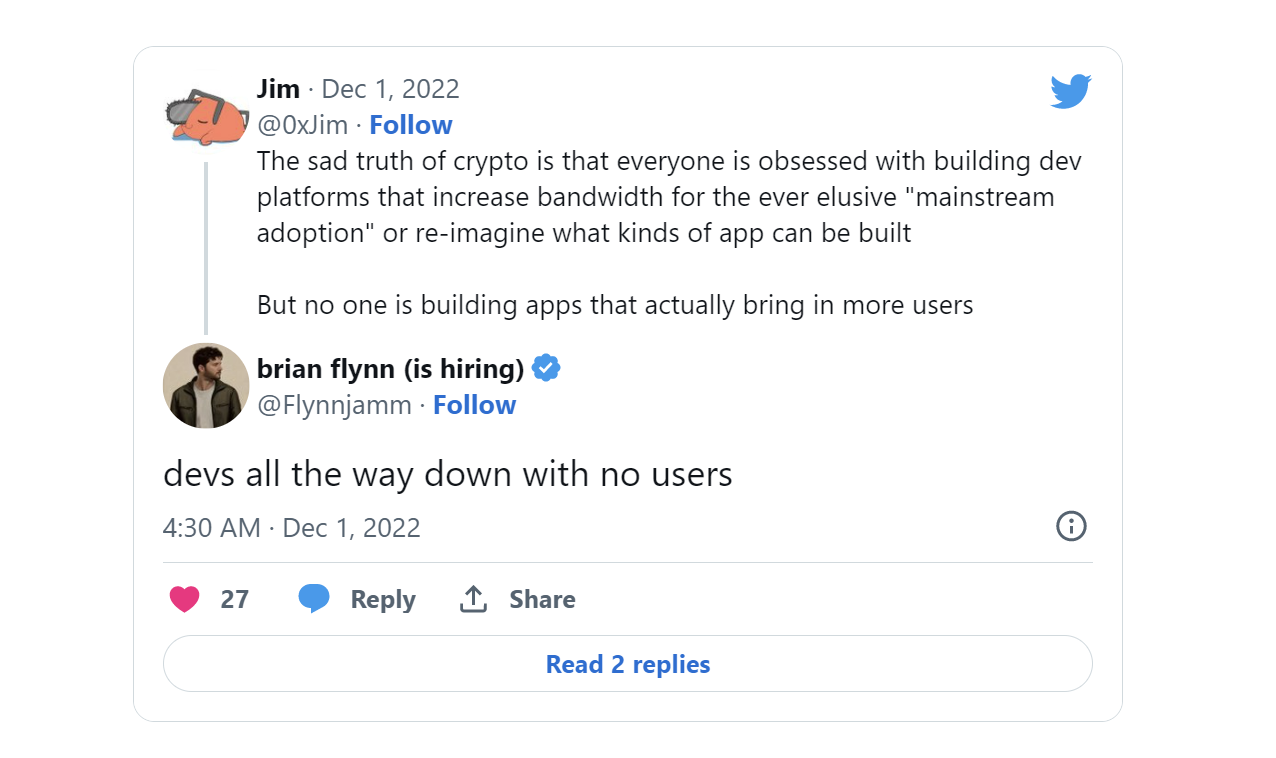Viewport: 1276px width, 758px height.
Task: Open Jim's display name
Action: pyautogui.click(x=278, y=89)
